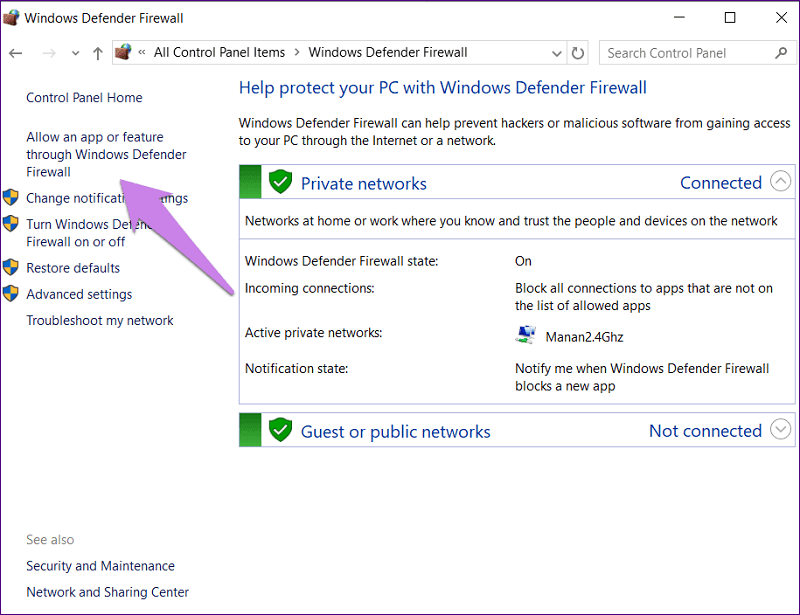Expand the Guest or public networks section
The width and height of the screenshot is (800, 615).
[780, 430]
